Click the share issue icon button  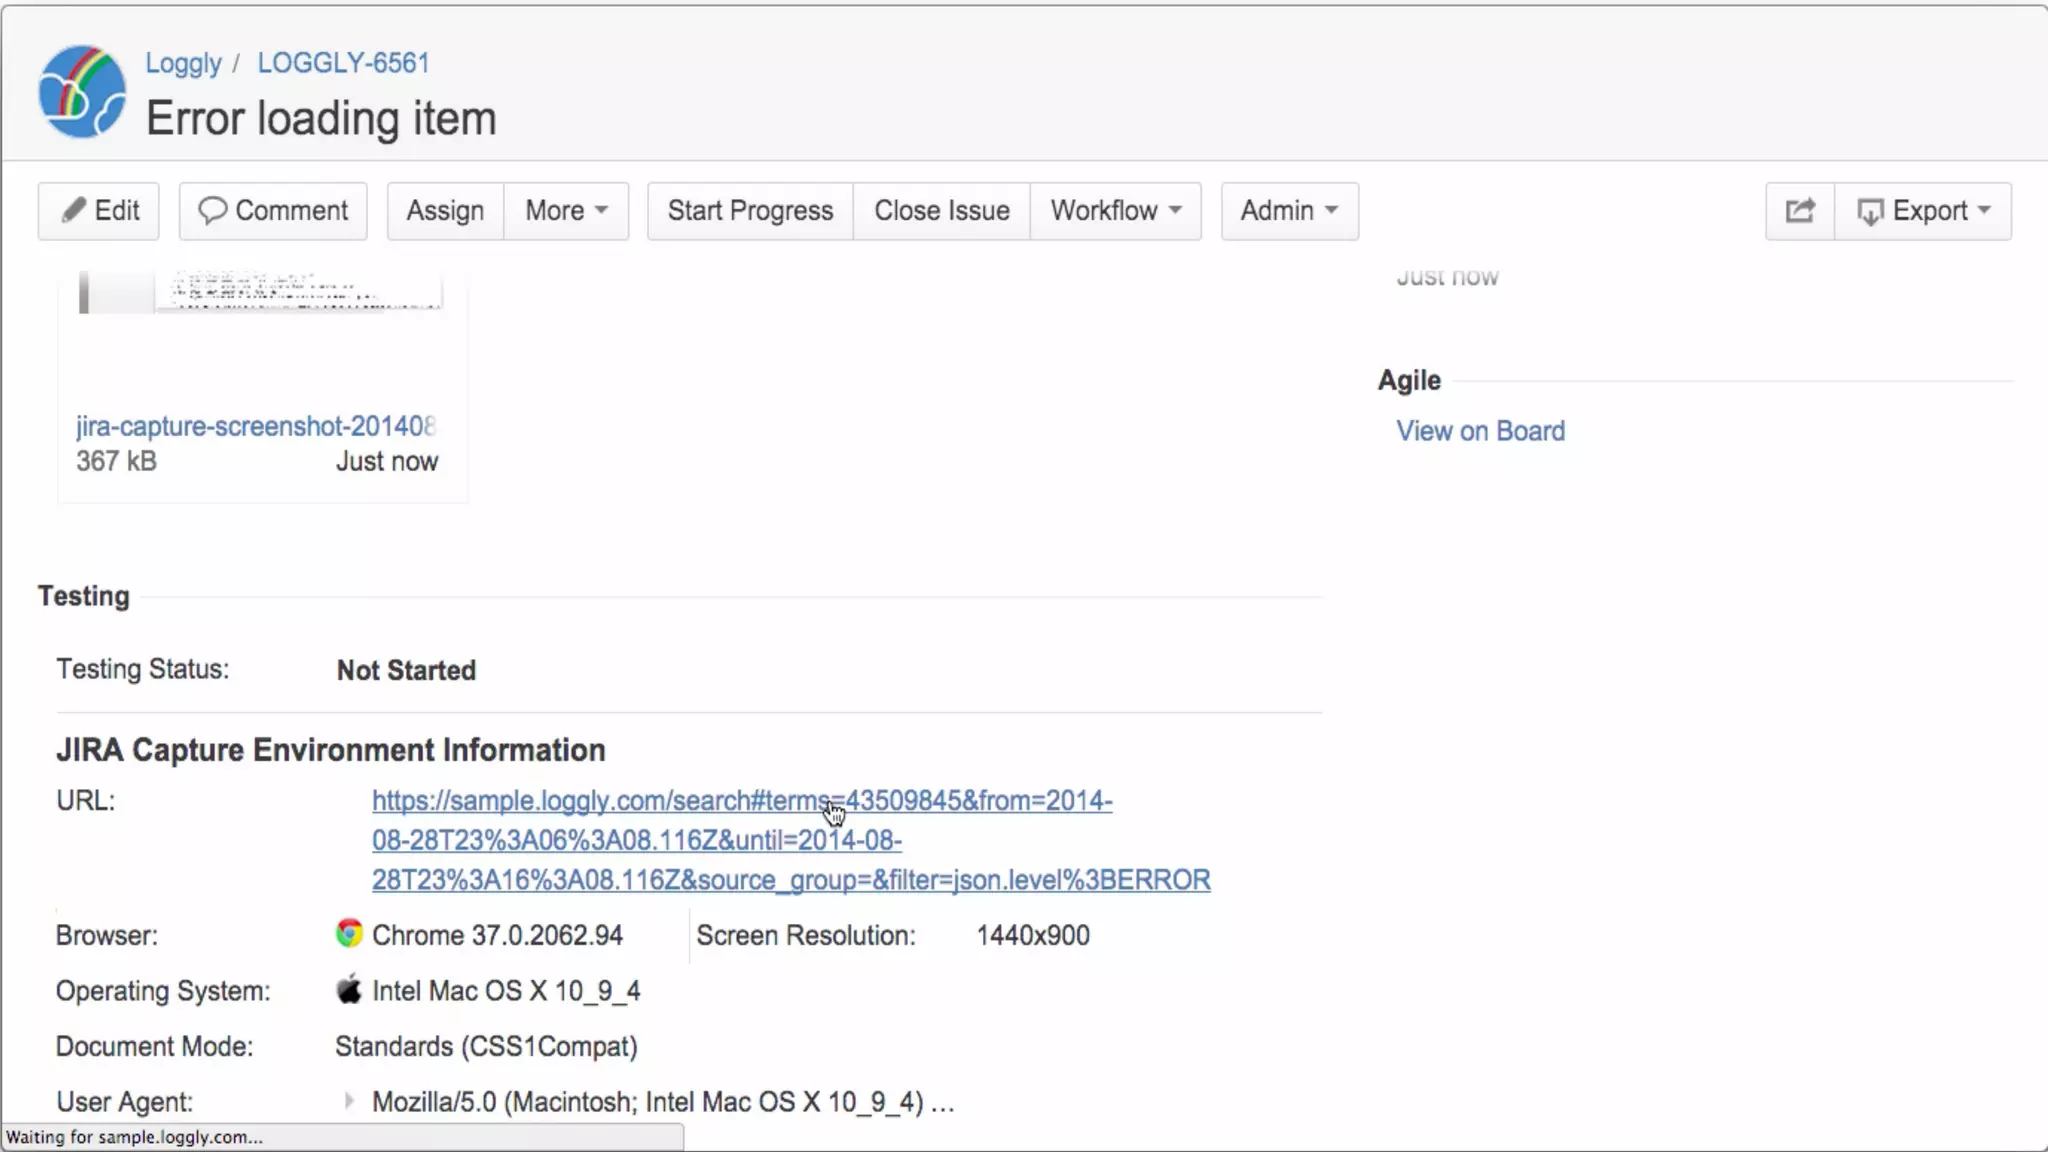(x=1799, y=211)
